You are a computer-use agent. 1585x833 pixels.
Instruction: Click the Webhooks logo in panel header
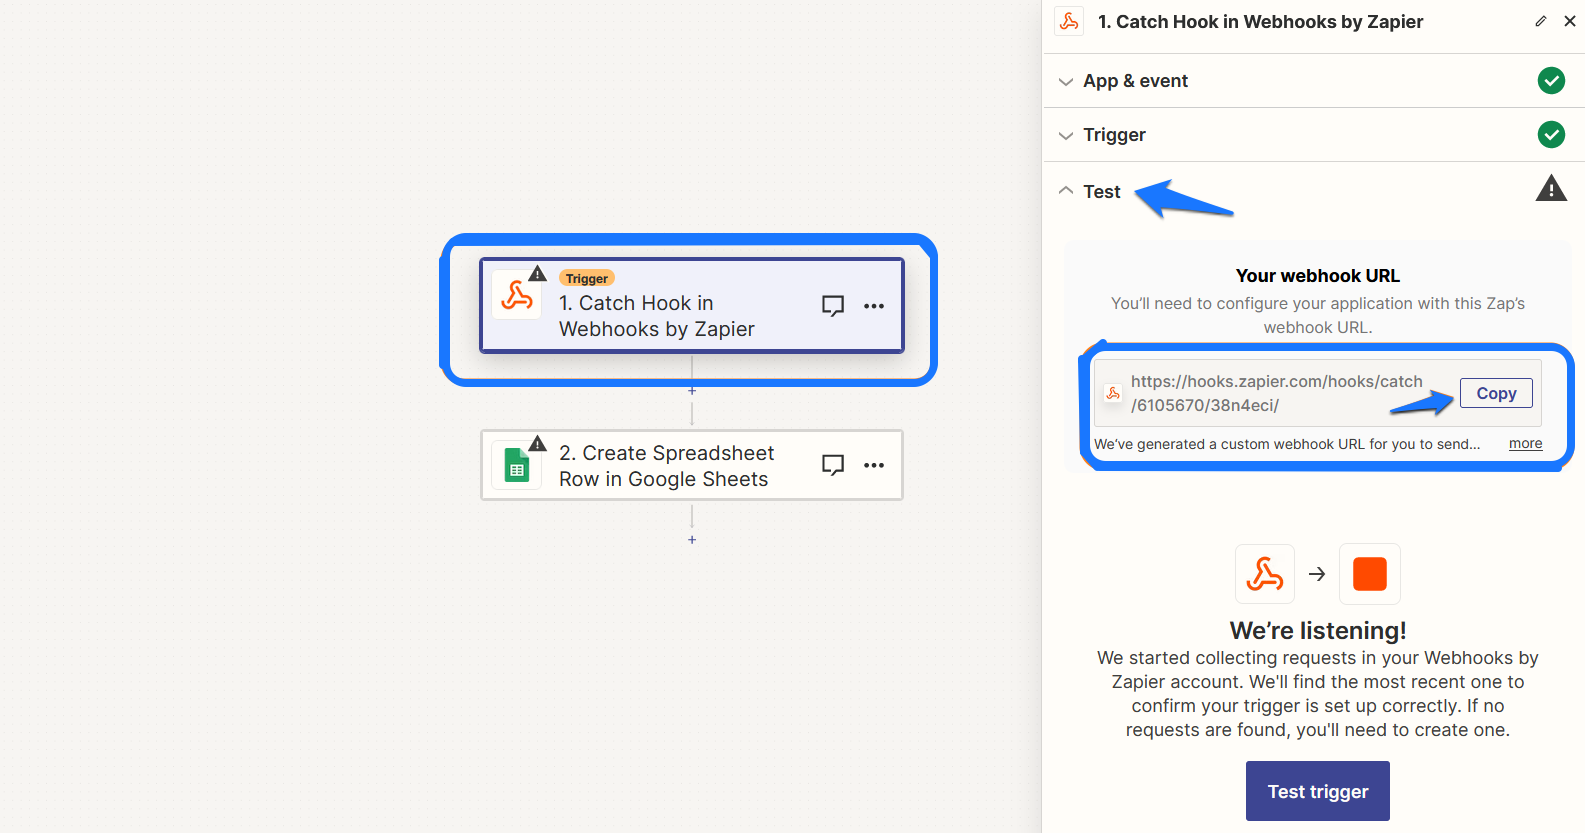pyautogui.click(x=1069, y=21)
